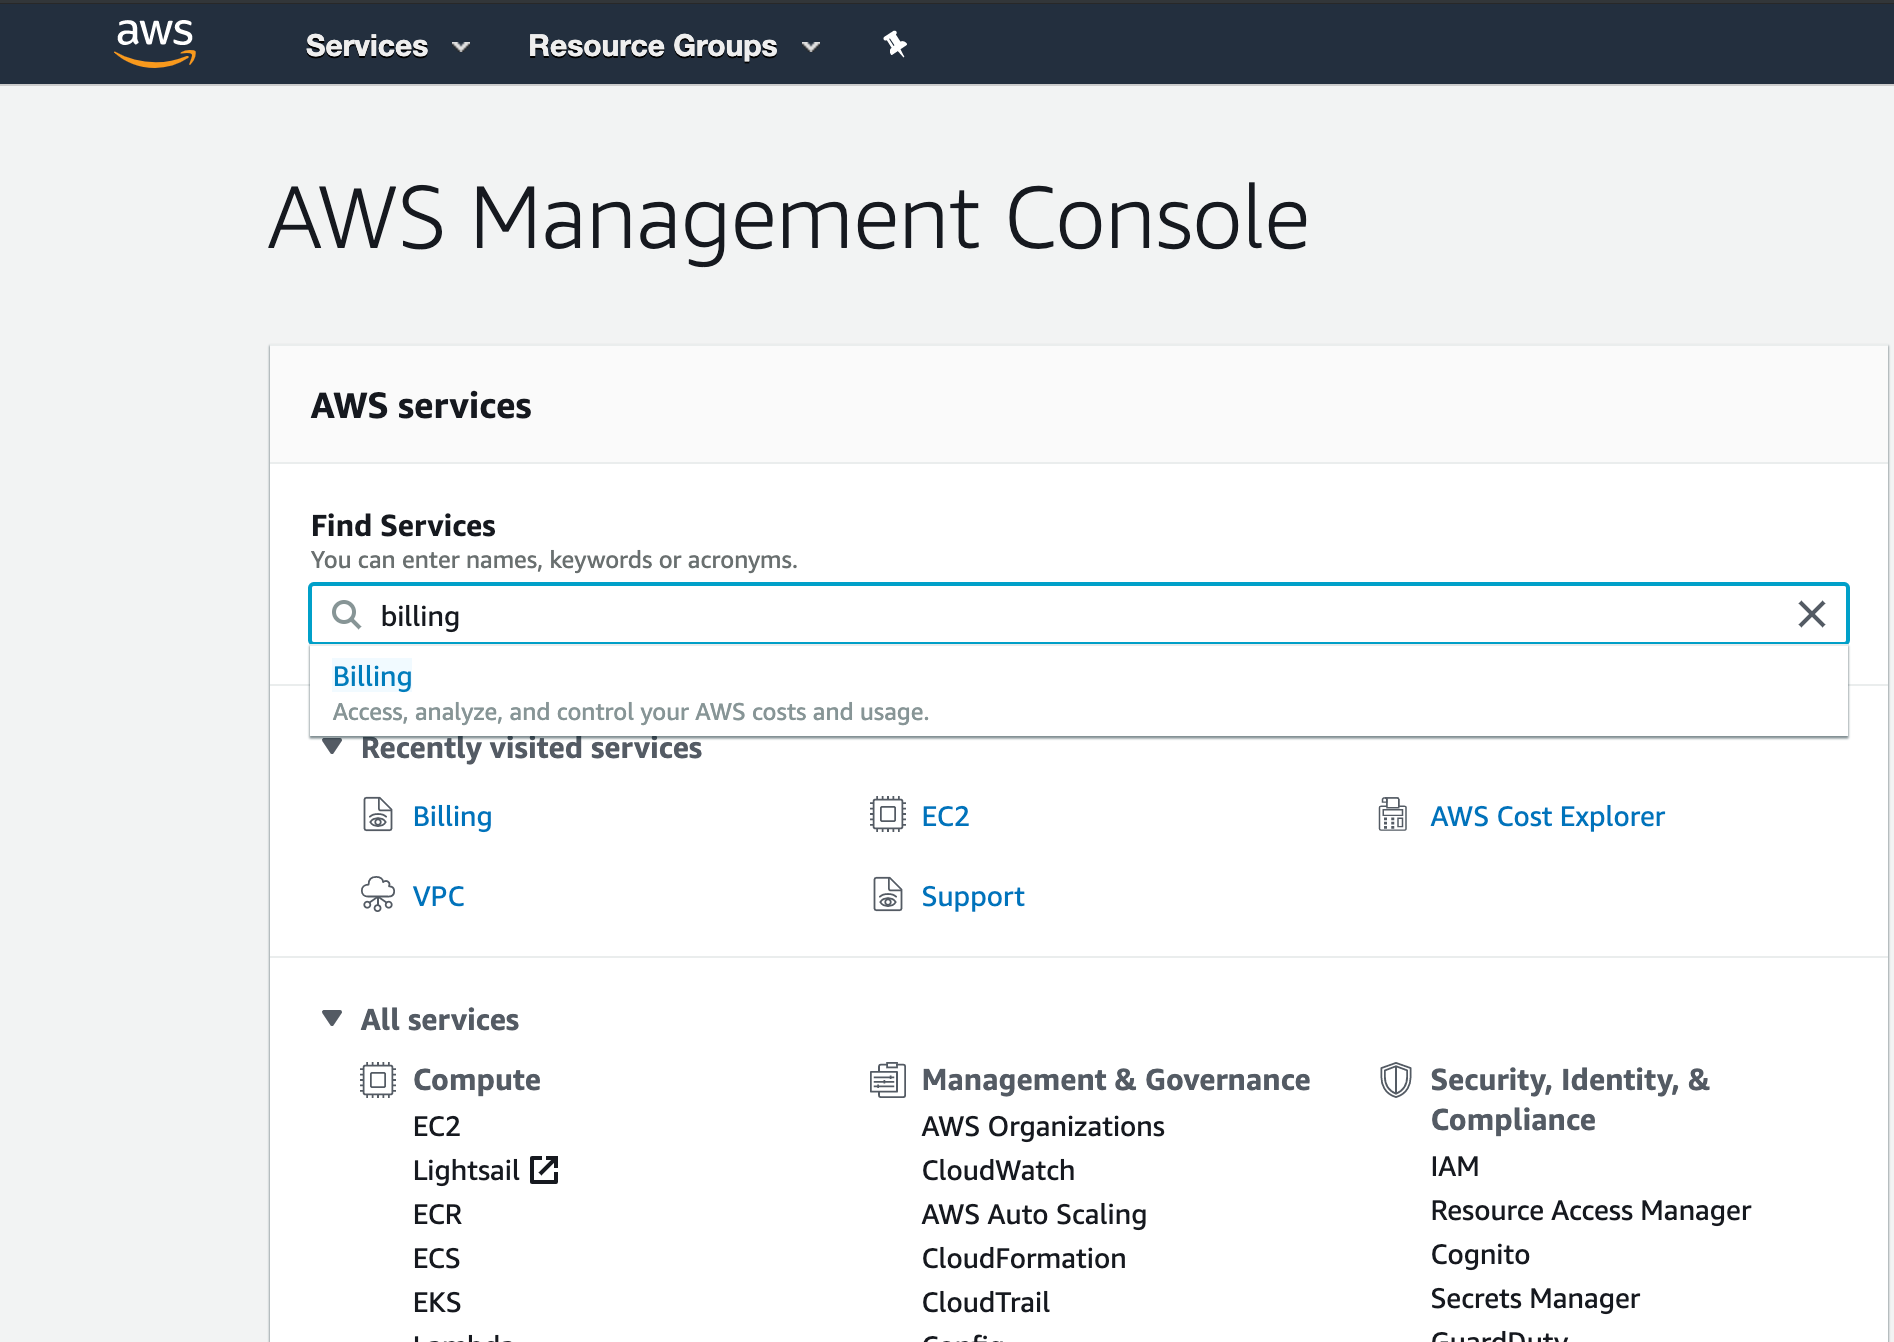The width and height of the screenshot is (1894, 1342).
Task: Click the AWS logo home icon
Action: point(155,43)
